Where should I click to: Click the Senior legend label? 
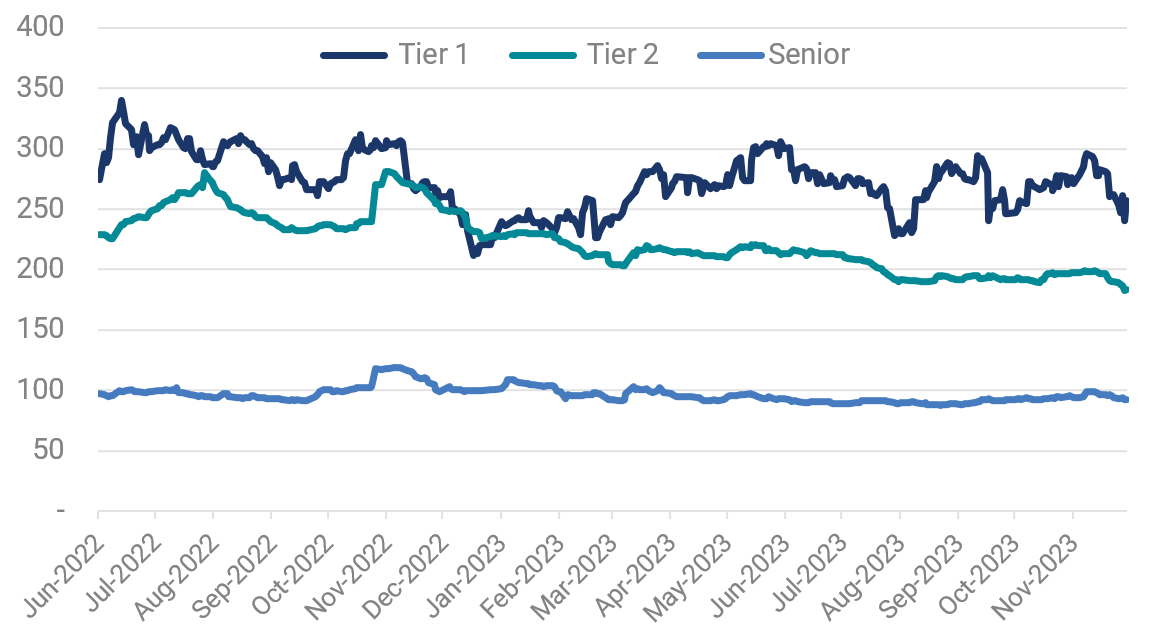click(x=809, y=54)
